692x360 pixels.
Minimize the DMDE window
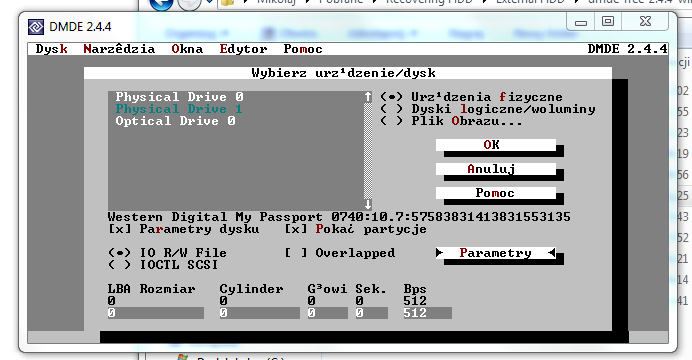(581, 22)
